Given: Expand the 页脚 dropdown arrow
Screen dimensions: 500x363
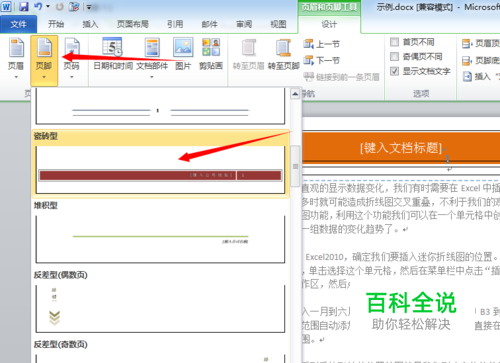Looking at the screenshot, I should (44, 77).
